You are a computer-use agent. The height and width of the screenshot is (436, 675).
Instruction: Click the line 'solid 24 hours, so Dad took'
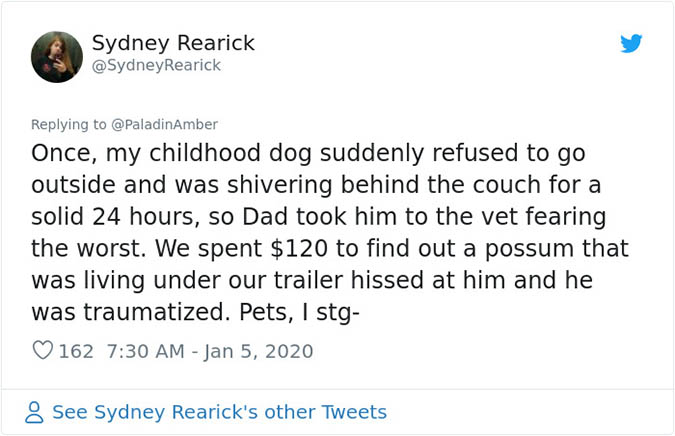[x=320, y=217]
